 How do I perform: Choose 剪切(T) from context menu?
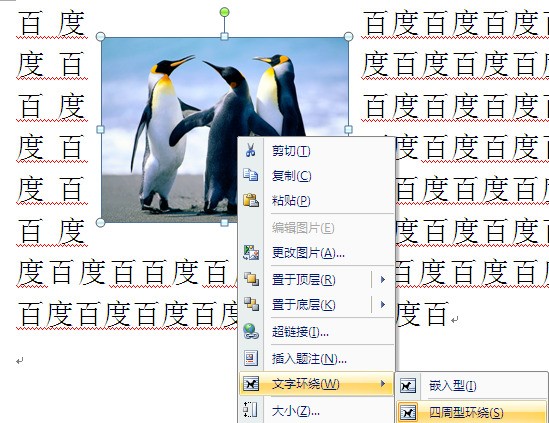317,151
